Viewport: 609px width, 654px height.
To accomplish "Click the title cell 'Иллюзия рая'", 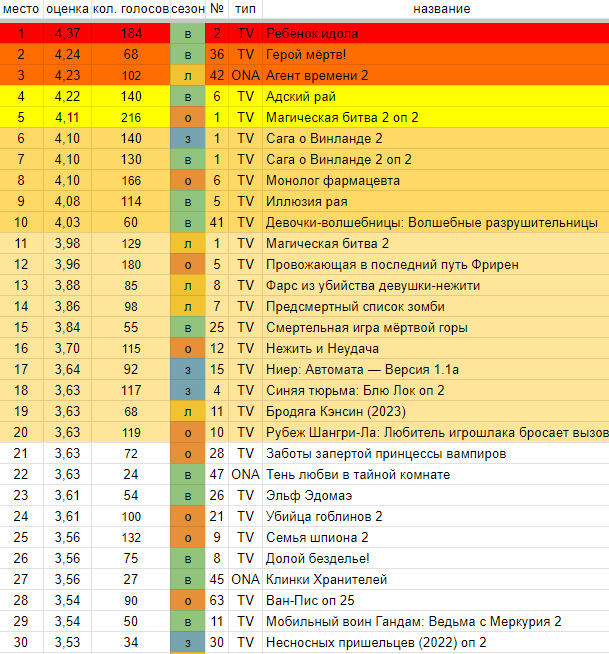I will tap(435, 201).
